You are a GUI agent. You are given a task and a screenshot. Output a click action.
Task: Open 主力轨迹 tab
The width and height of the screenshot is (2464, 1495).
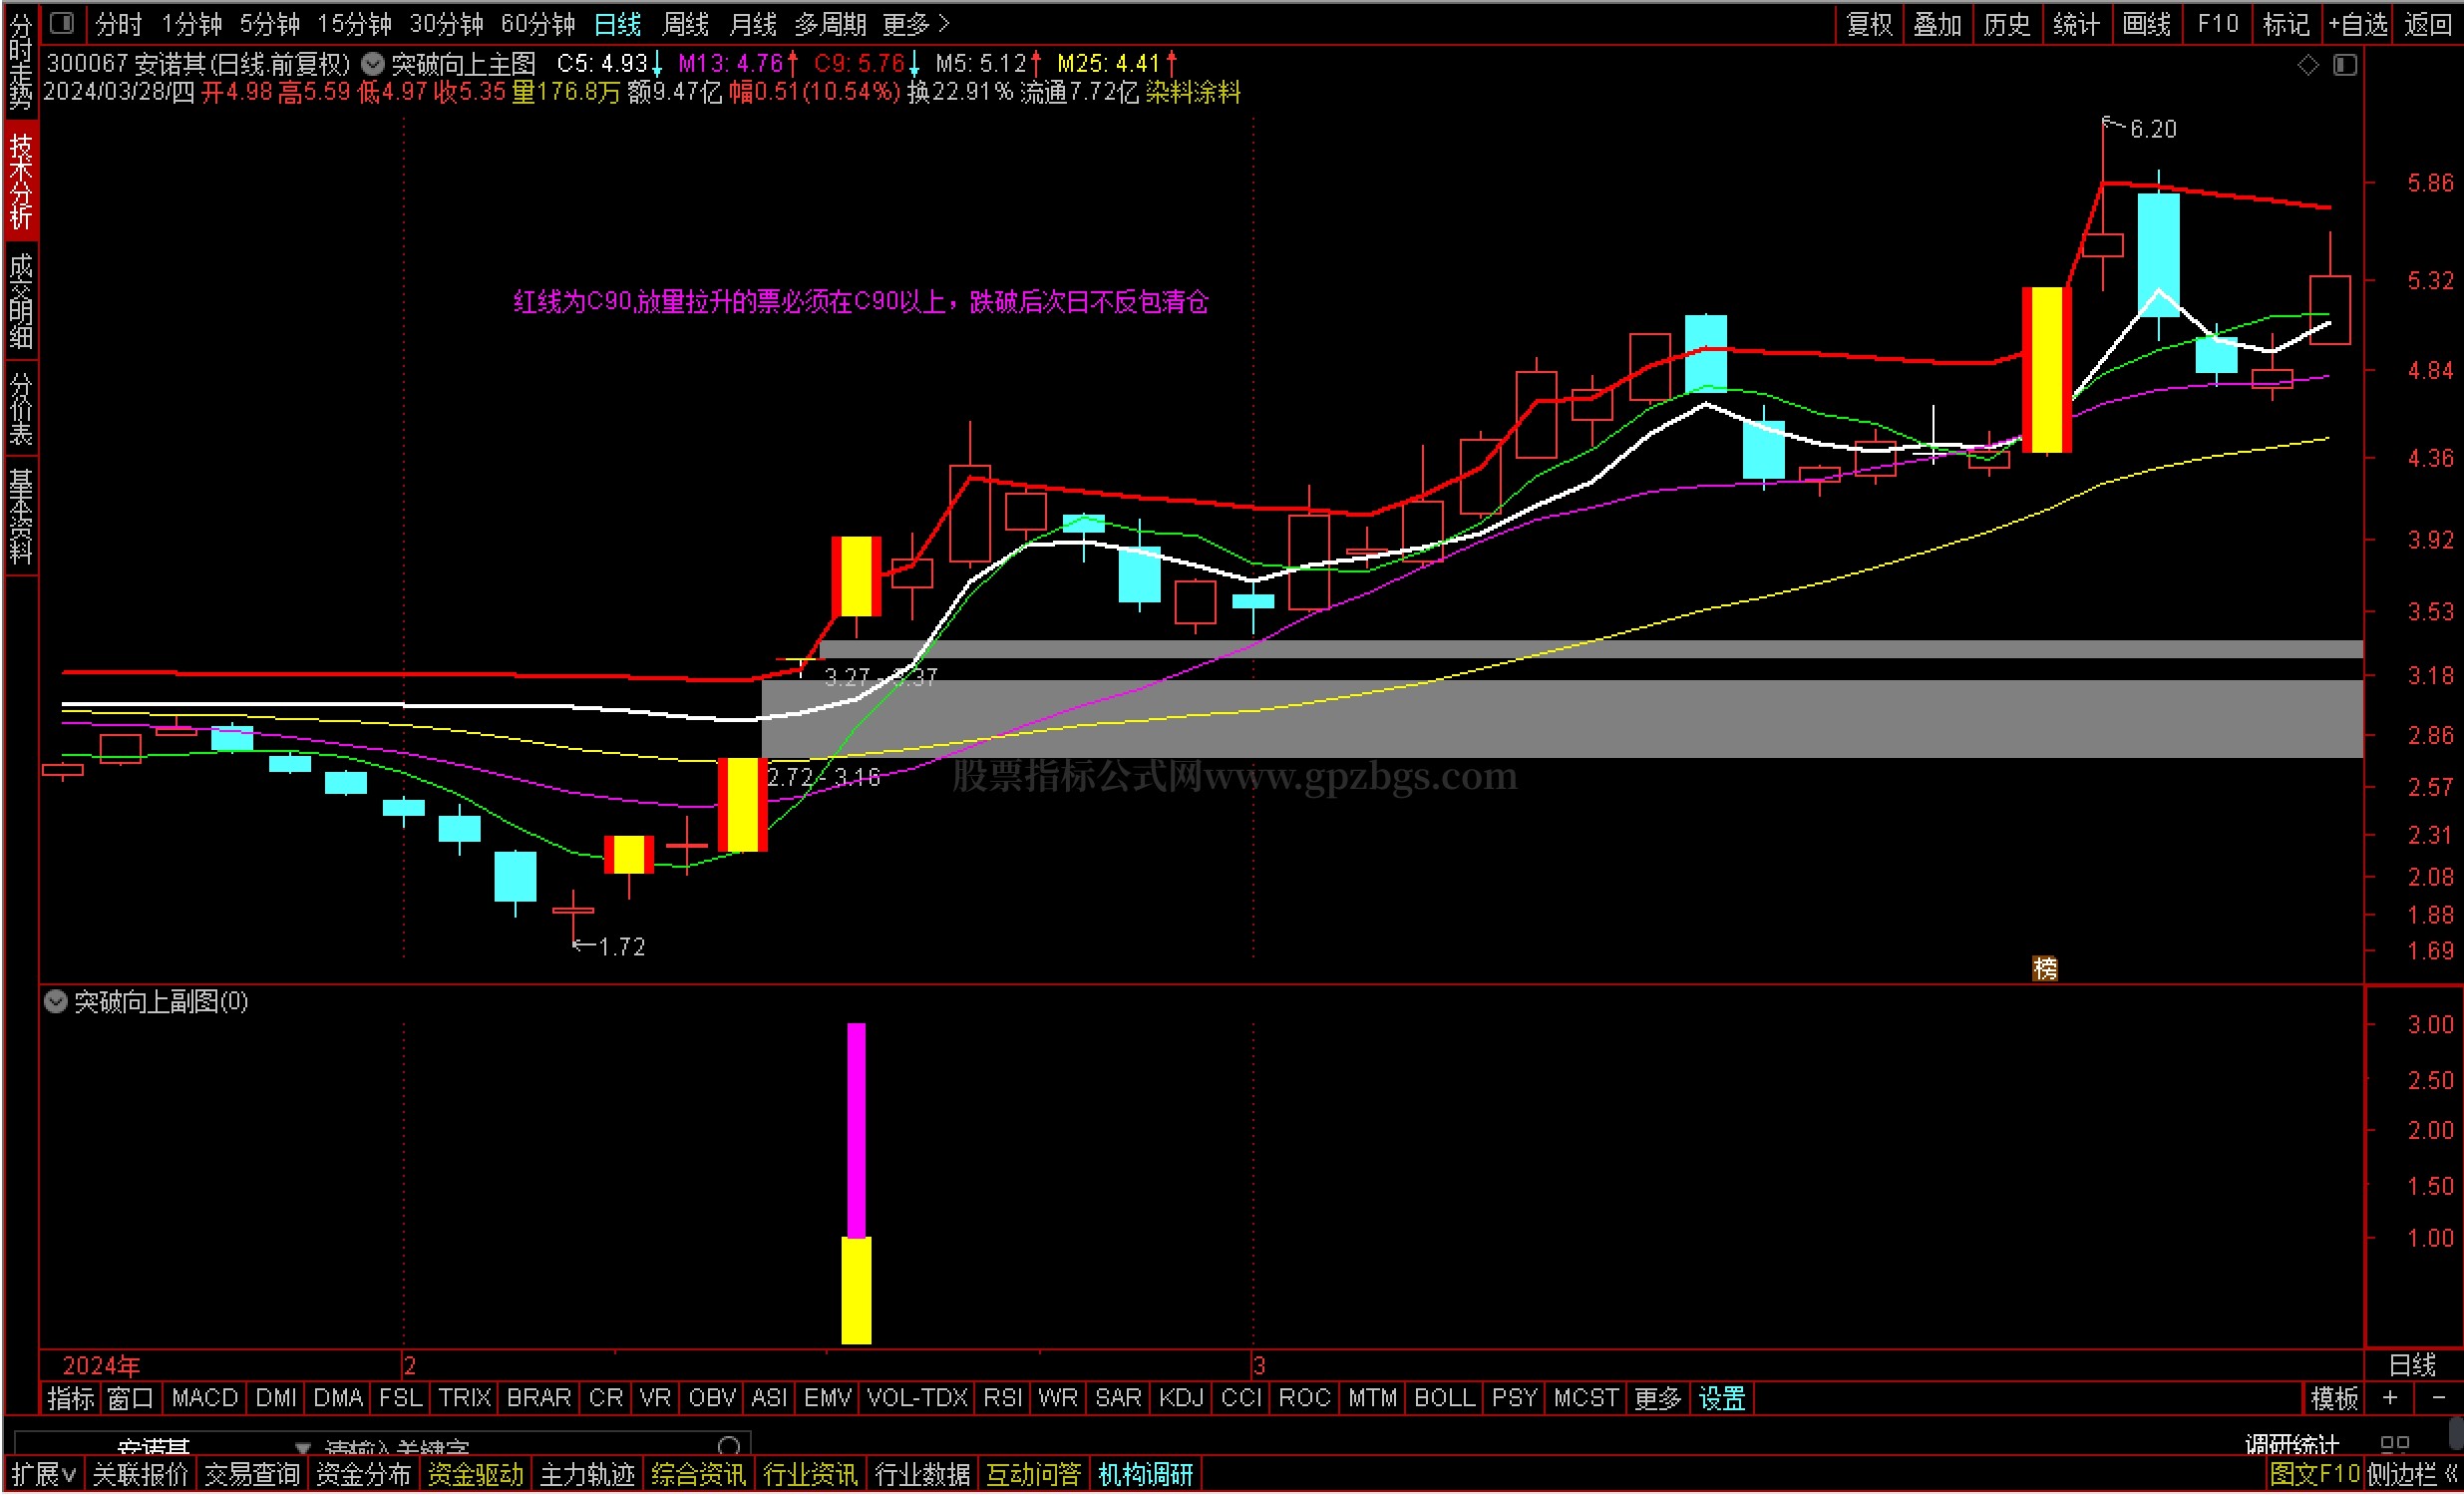587,1474
